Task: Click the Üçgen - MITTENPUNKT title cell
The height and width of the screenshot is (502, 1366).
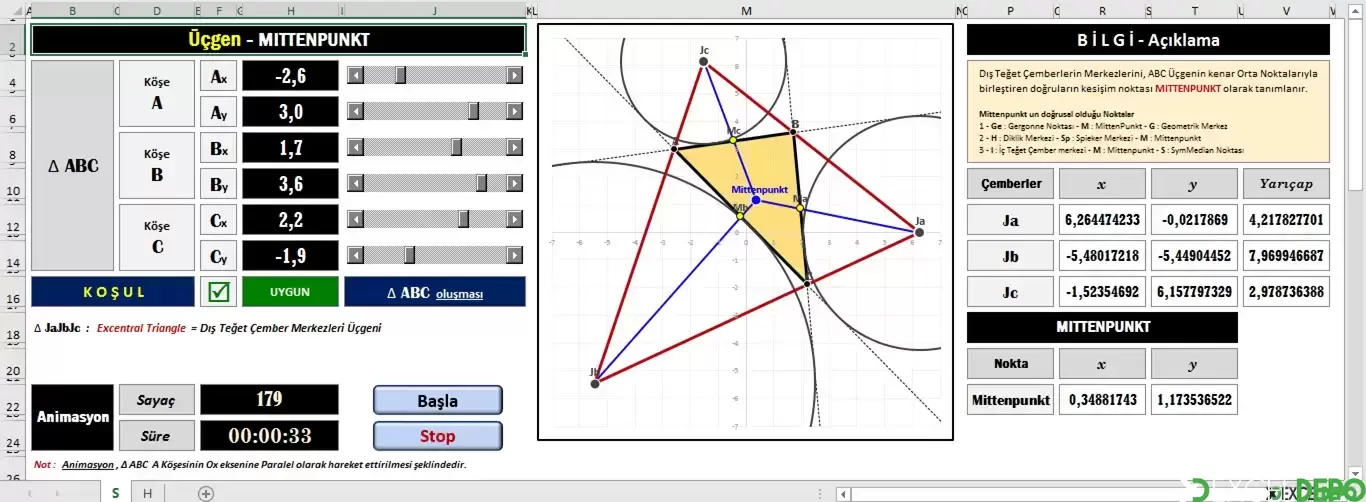Action: click(278, 39)
